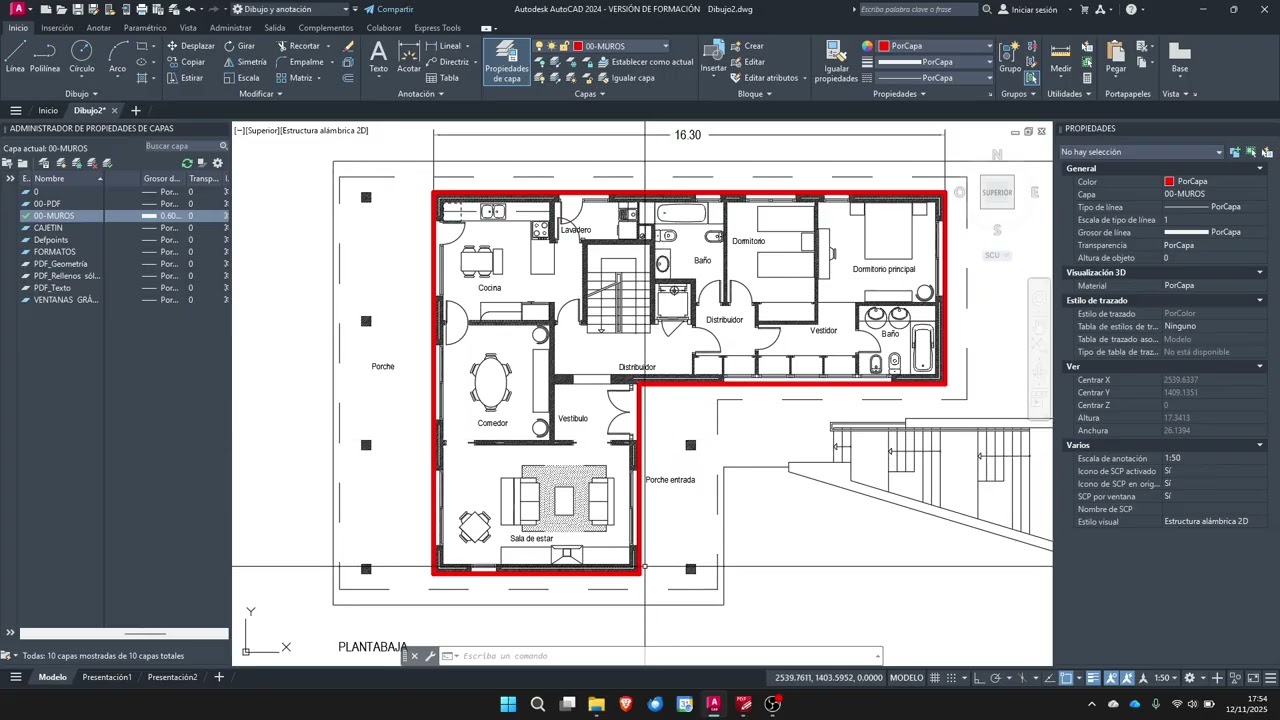Image resolution: width=1280 pixels, height=720 pixels.
Task: Click the Compartir button
Action: [x=388, y=9]
